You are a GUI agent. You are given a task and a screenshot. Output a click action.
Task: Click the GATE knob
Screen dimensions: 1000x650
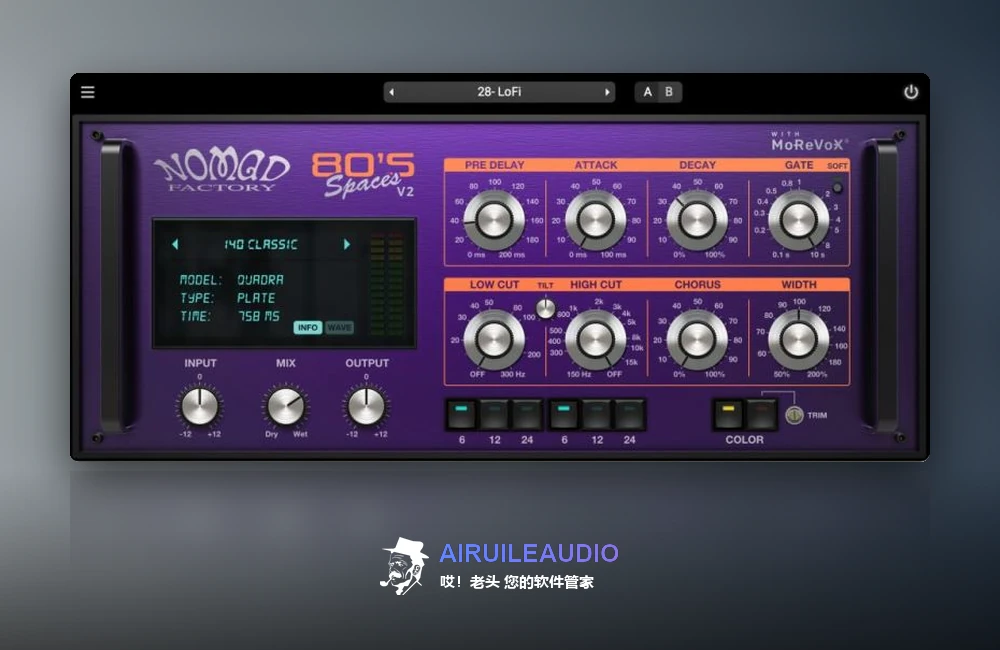click(x=798, y=221)
